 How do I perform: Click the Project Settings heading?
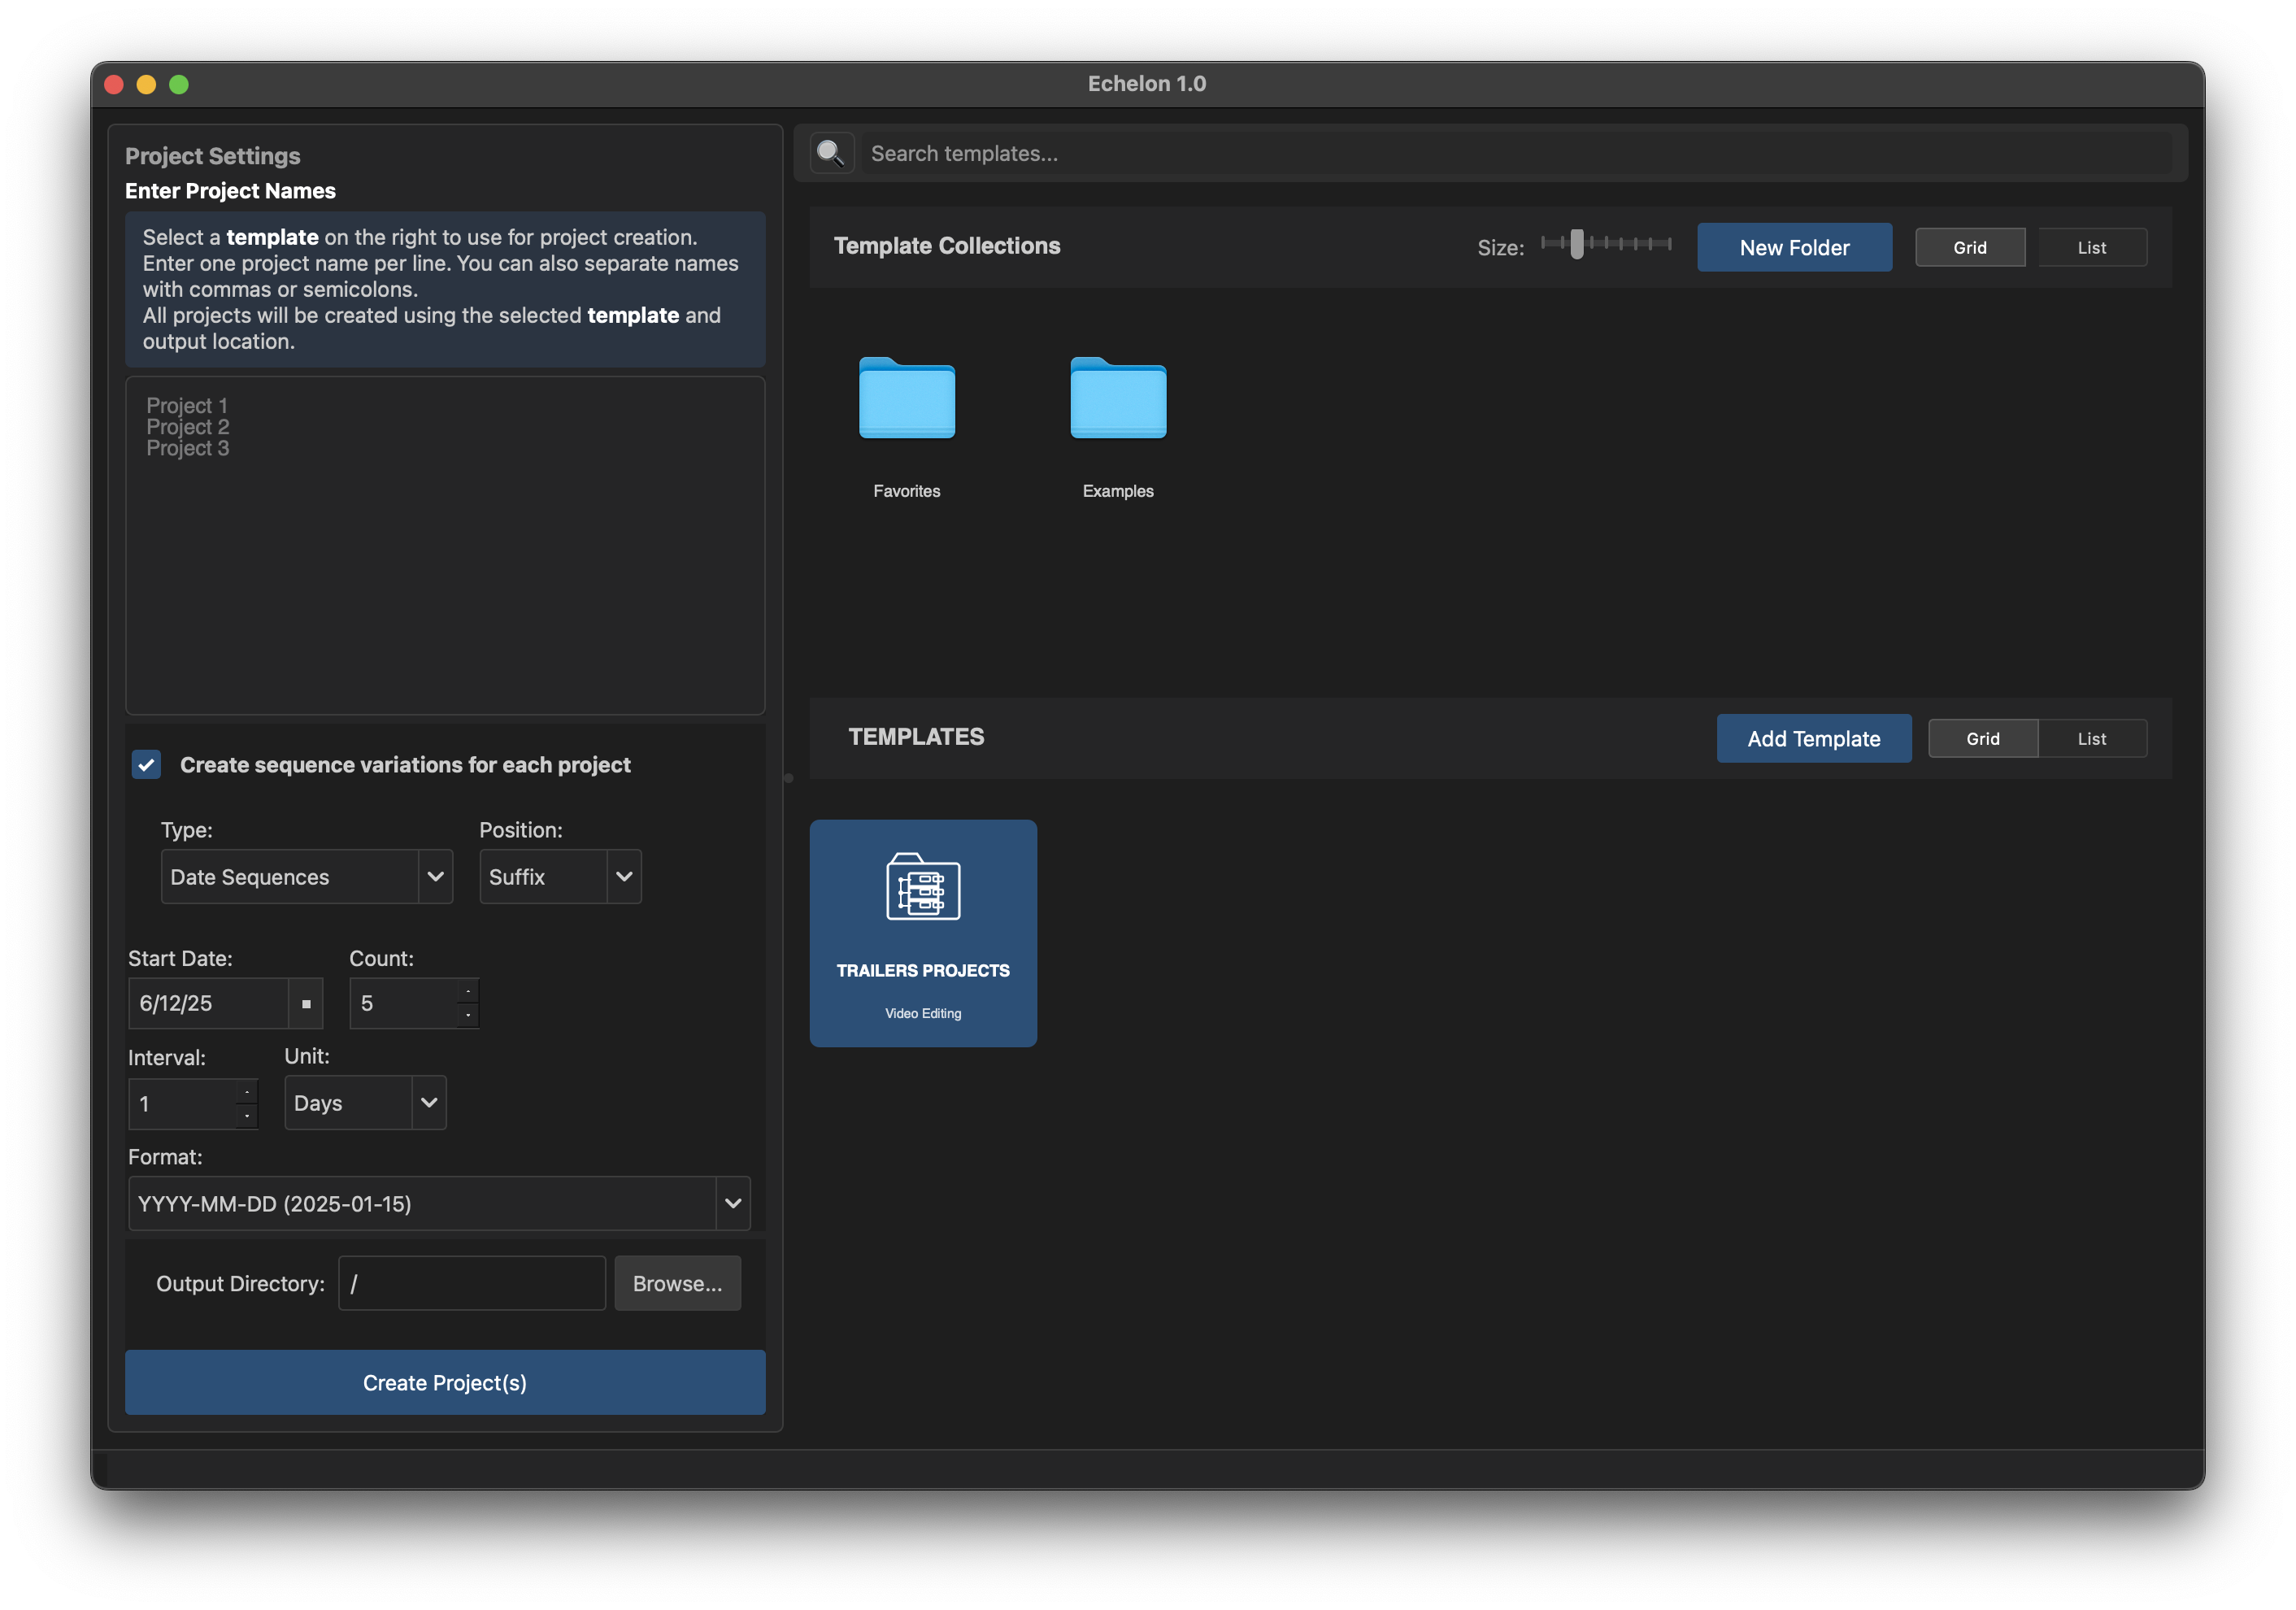point(212,156)
